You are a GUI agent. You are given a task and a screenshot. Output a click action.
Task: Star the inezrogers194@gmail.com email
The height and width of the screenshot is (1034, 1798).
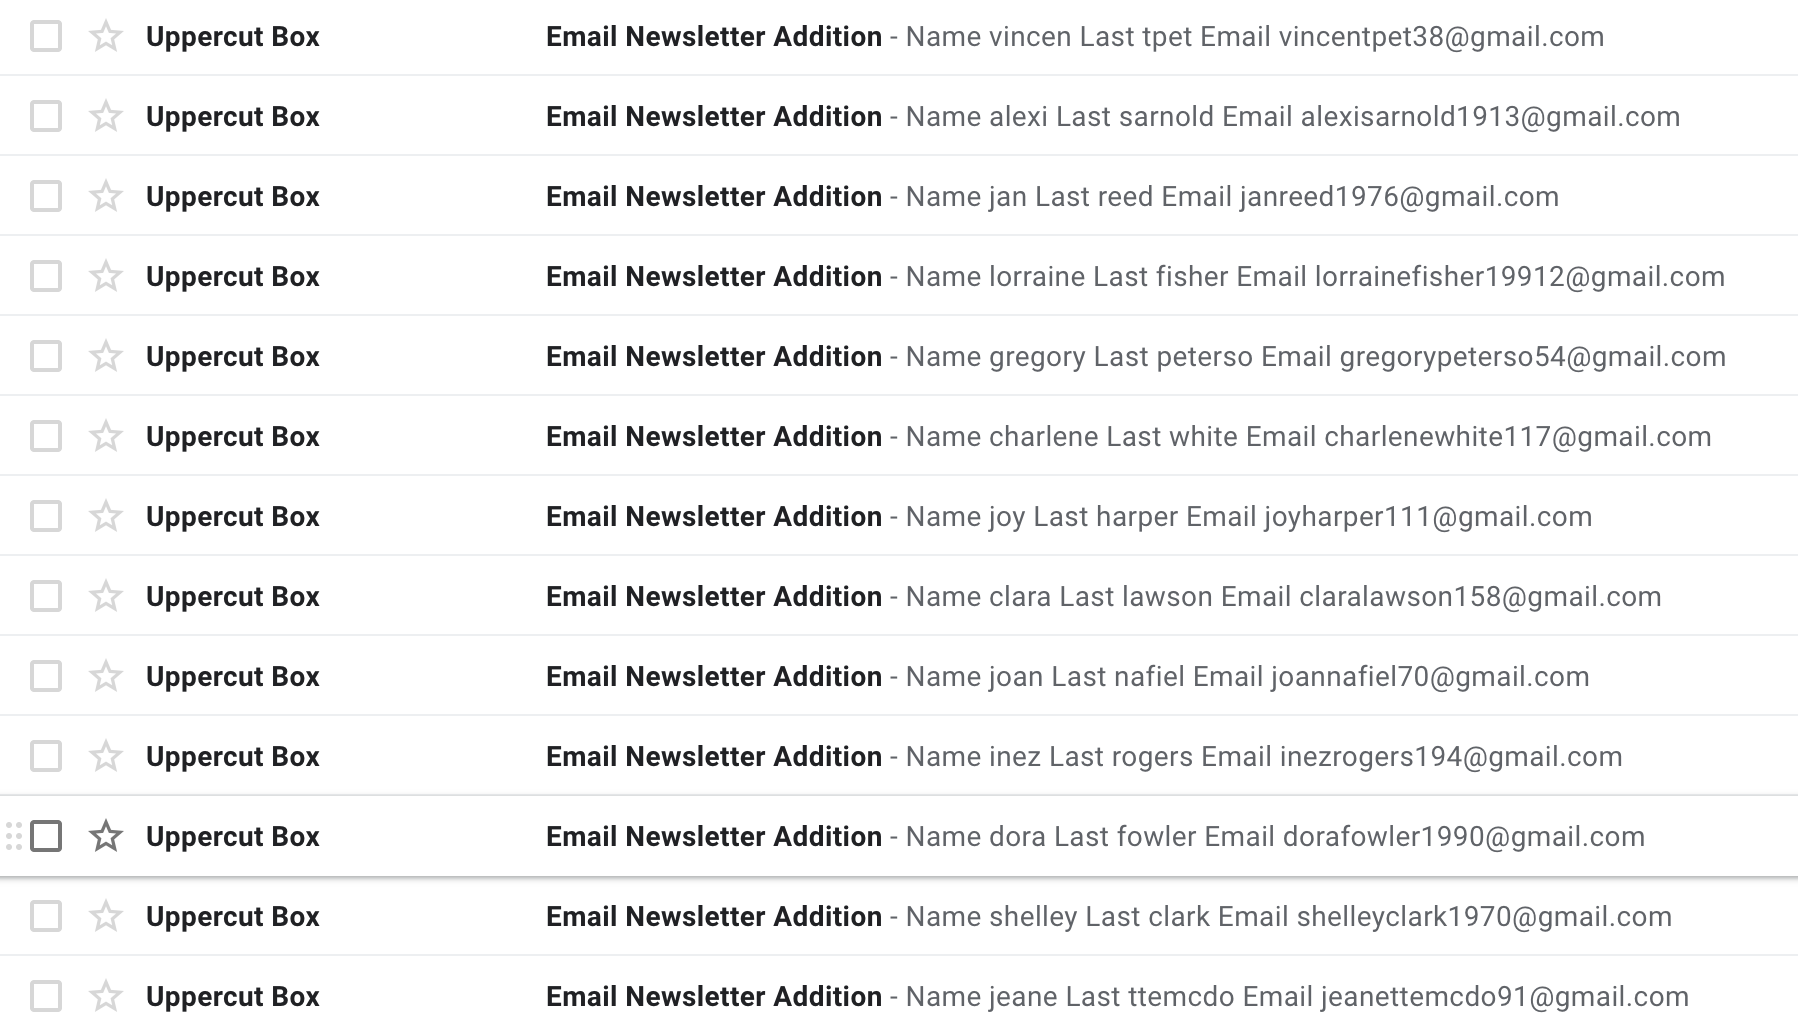tap(105, 757)
